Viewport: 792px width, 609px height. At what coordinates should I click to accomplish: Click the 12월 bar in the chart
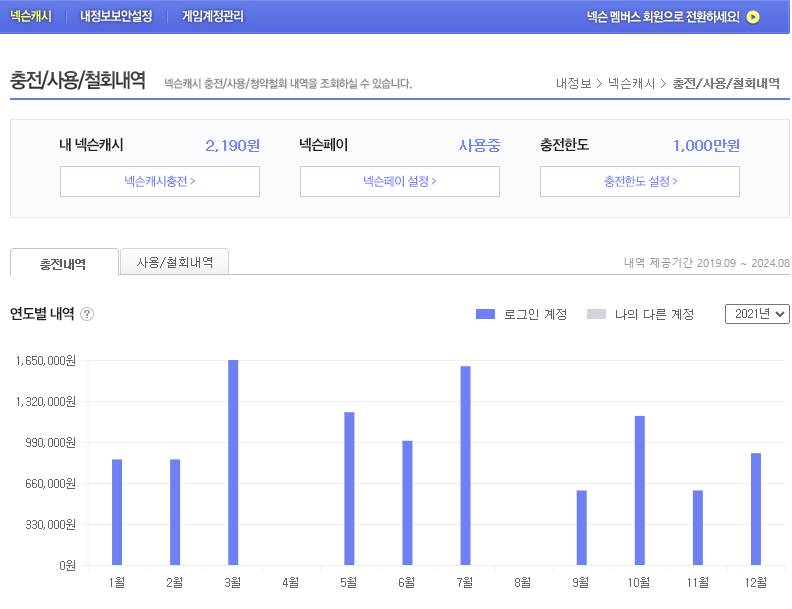[756, 509]
